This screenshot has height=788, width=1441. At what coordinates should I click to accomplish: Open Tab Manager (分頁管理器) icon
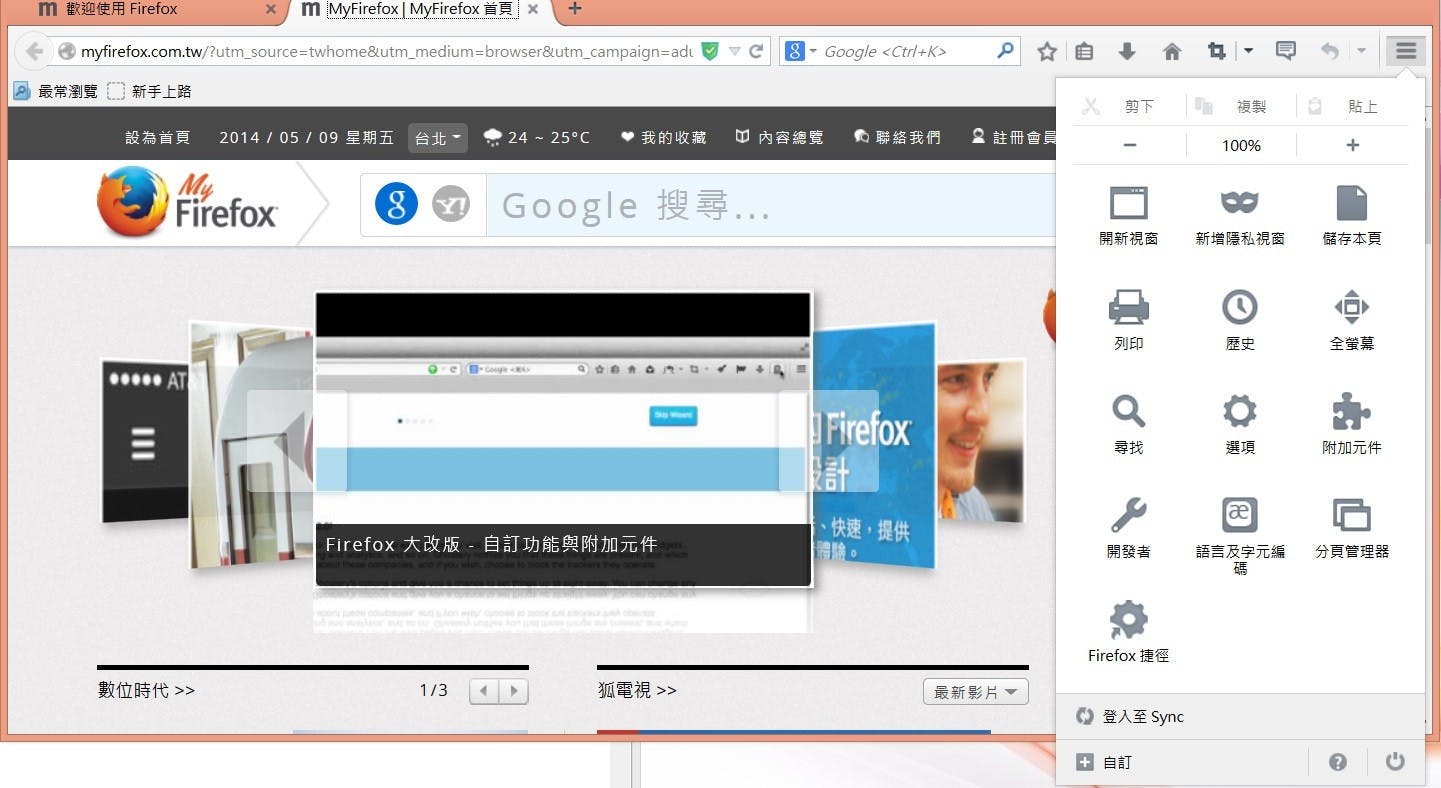point(1352,528)
